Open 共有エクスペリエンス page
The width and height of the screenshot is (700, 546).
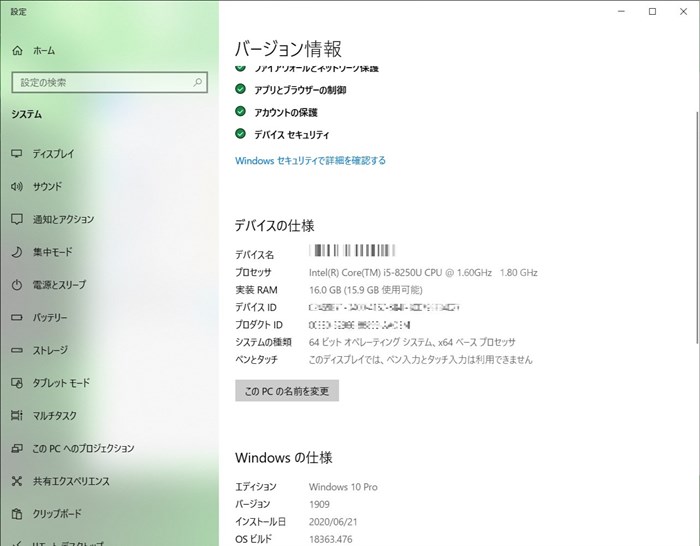click(71, 481)
